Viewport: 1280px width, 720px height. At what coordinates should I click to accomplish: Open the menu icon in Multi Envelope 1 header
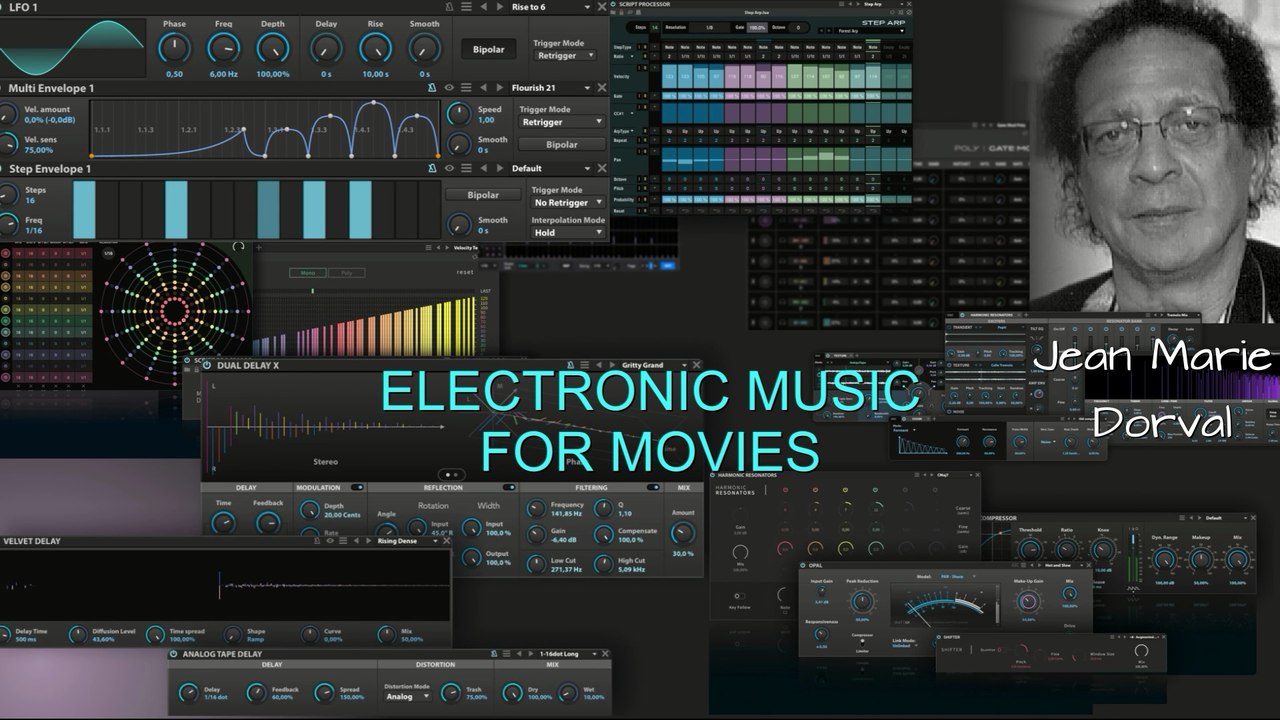(464, 88)
